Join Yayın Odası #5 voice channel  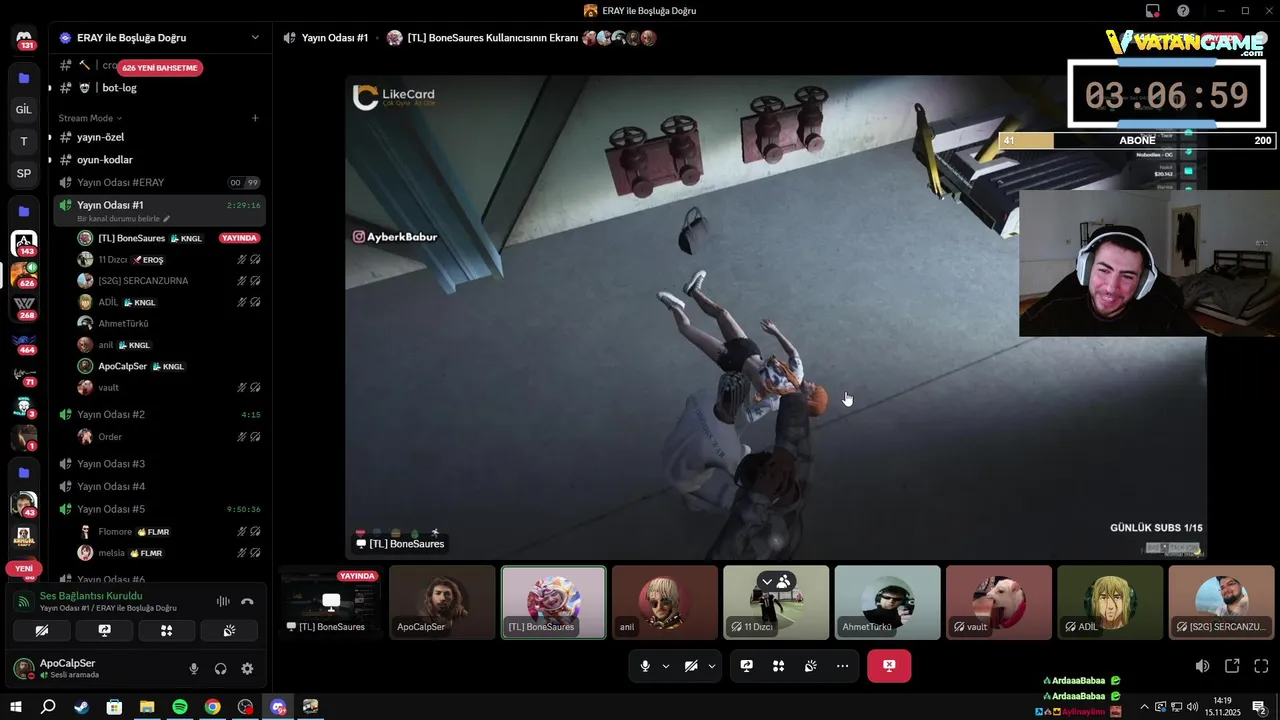point(160,509)
